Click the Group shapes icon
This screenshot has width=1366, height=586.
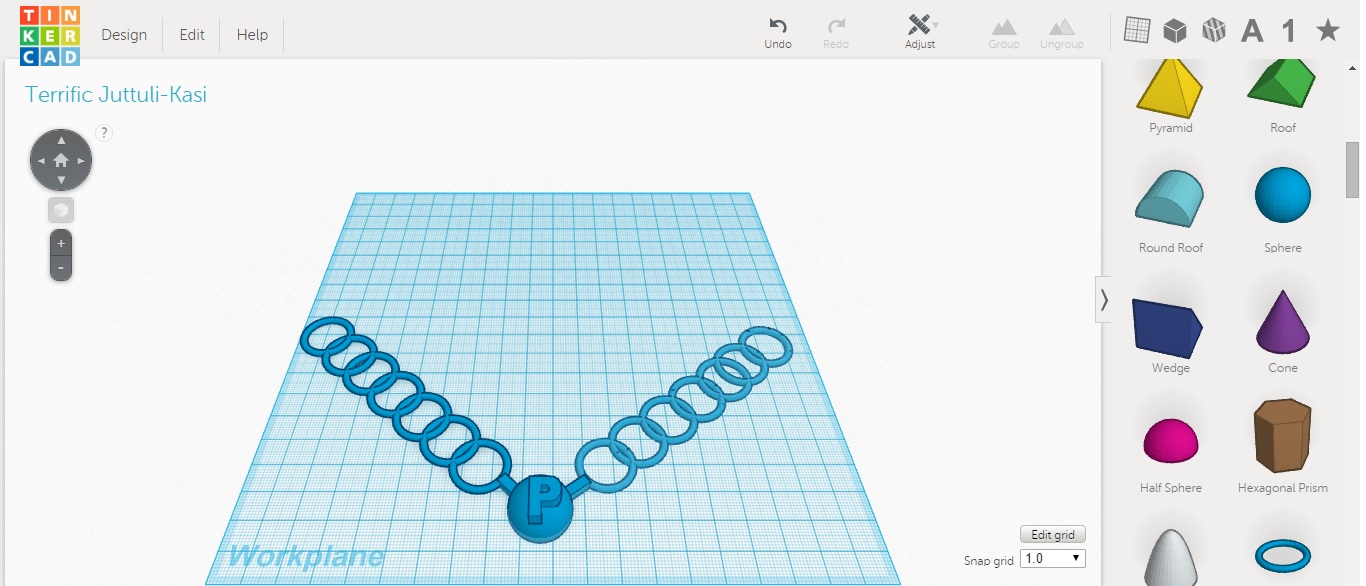tap(1004, 33)
